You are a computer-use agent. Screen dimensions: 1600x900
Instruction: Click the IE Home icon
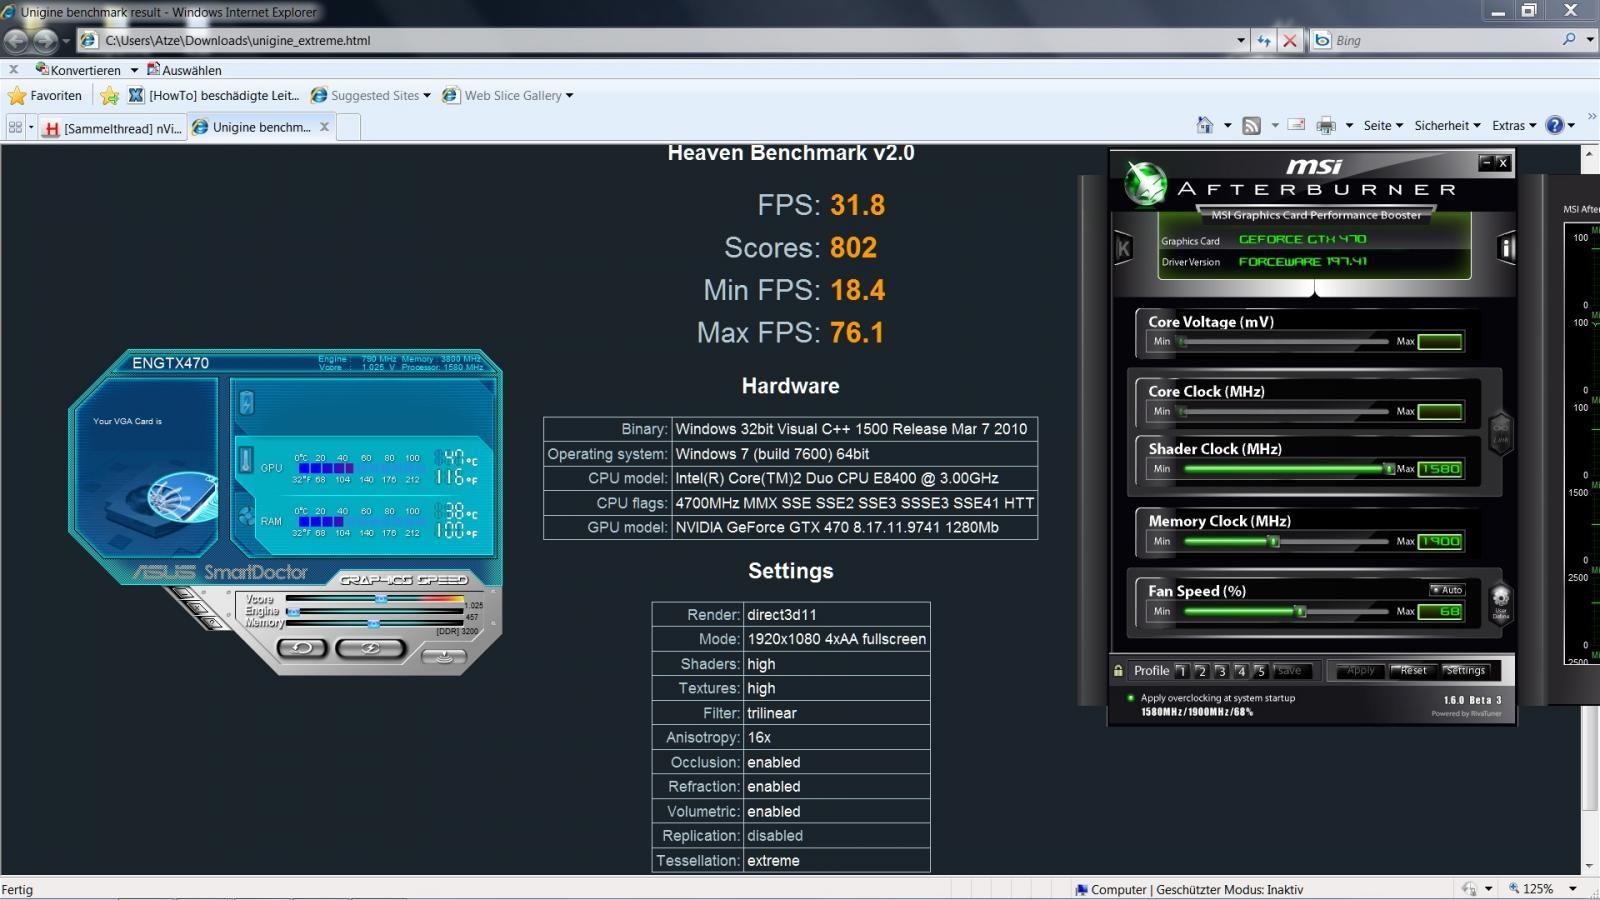(x=1205, y=125)
